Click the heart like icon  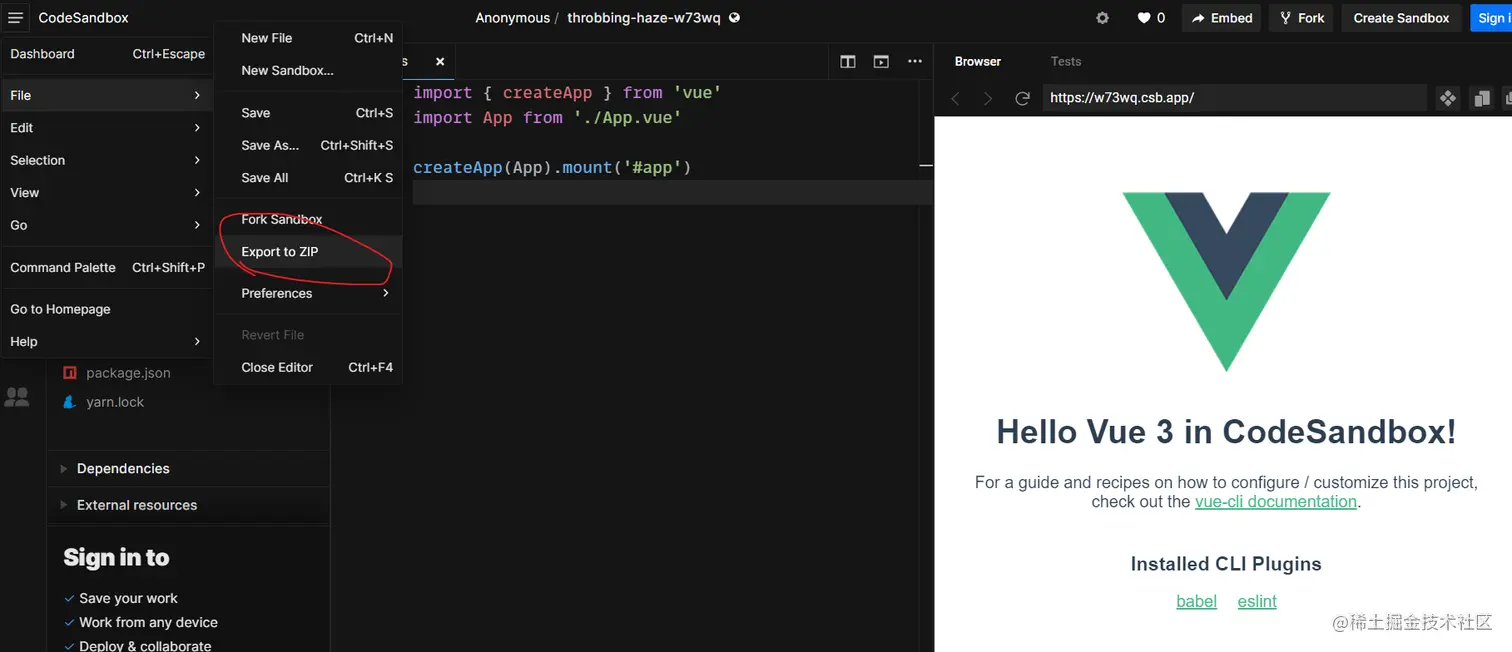[1144, 18]
